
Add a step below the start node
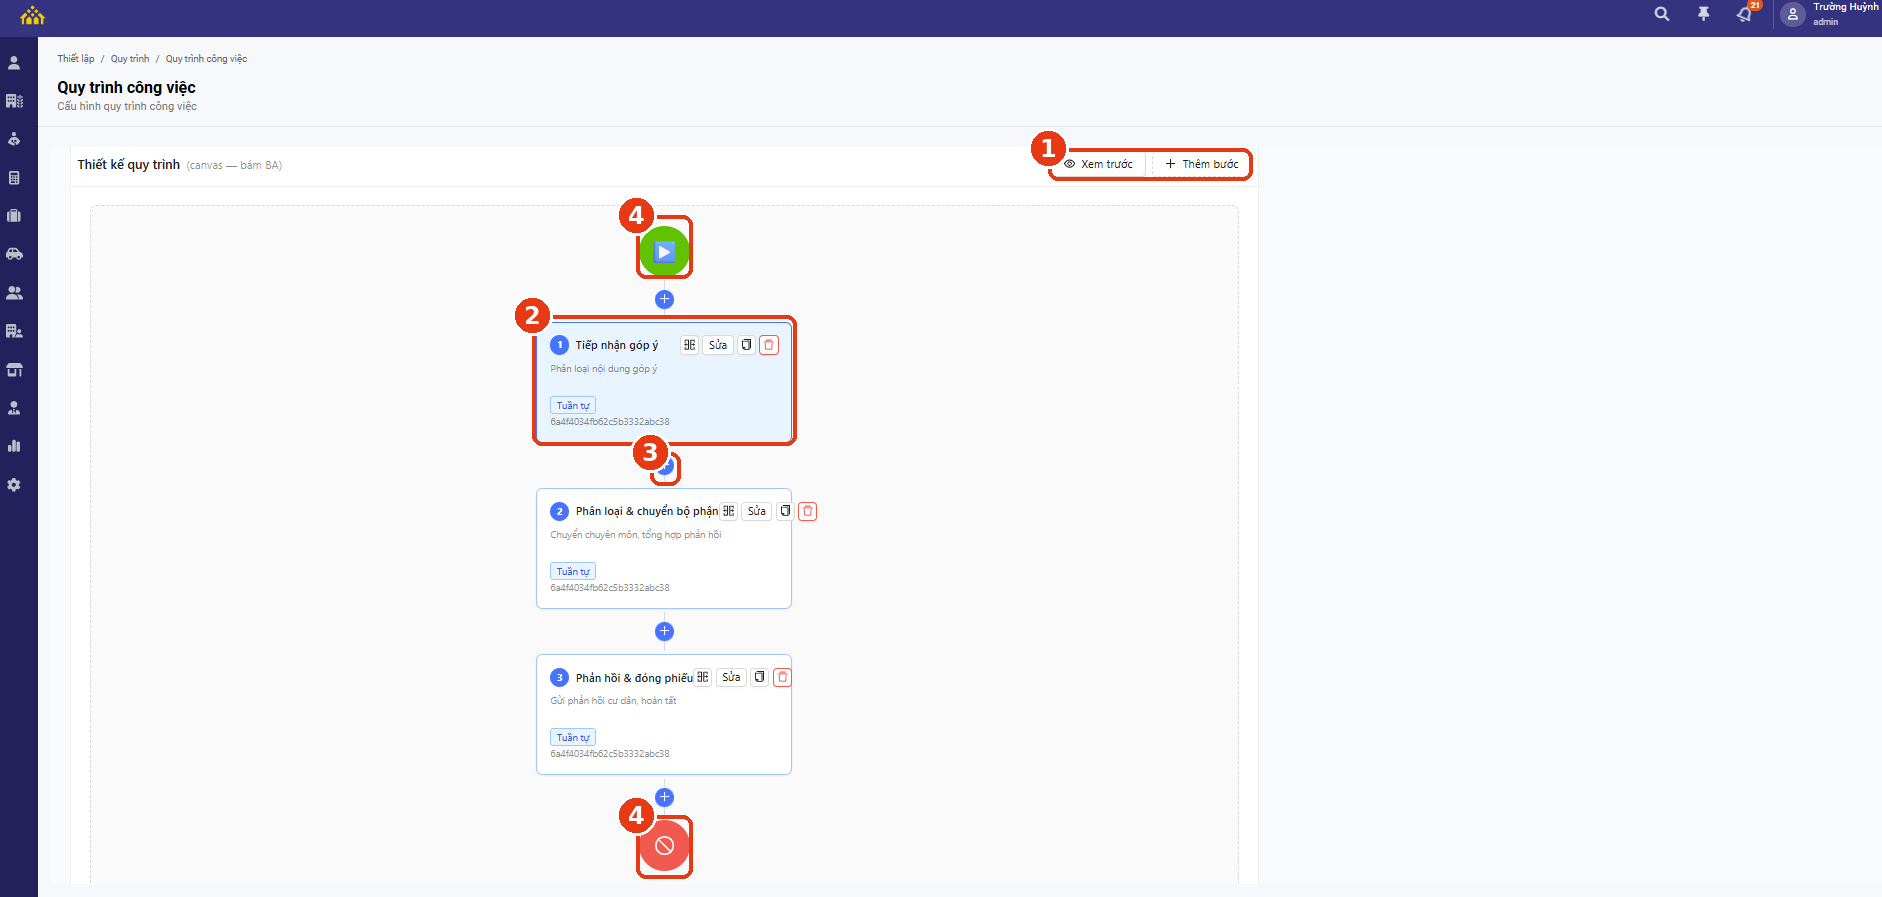pos(664,299)
